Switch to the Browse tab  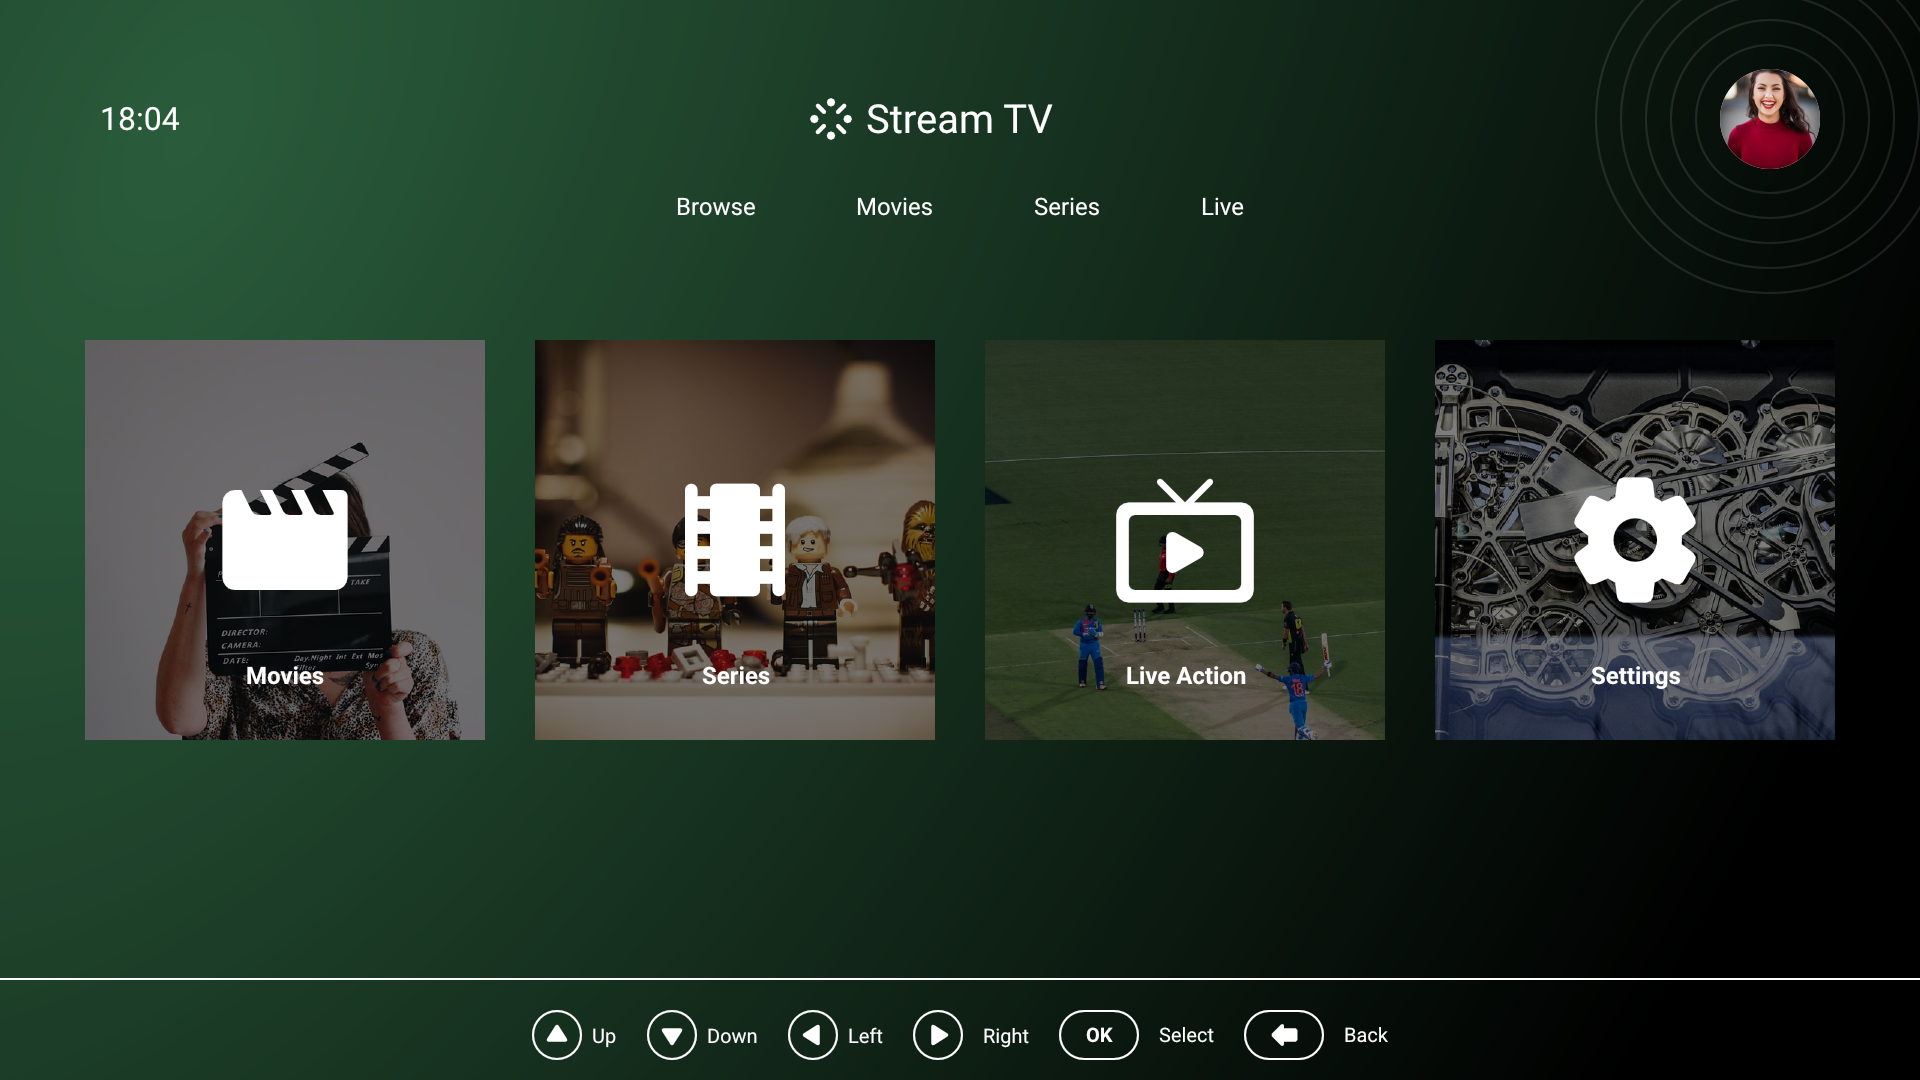(715, 207)
